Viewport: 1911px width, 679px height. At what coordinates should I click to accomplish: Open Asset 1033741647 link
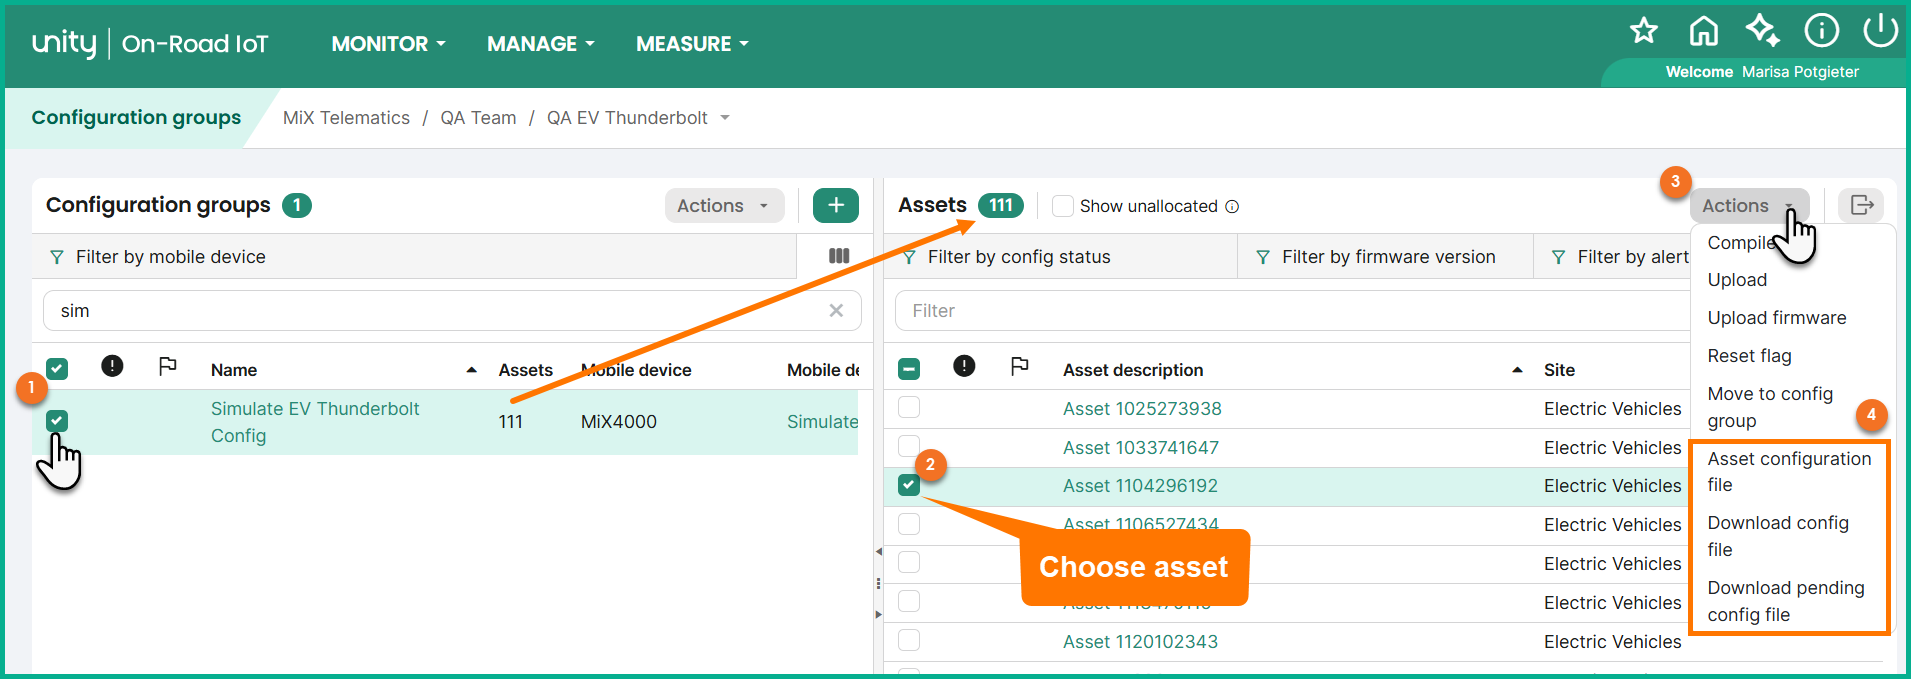point(1141,447)
